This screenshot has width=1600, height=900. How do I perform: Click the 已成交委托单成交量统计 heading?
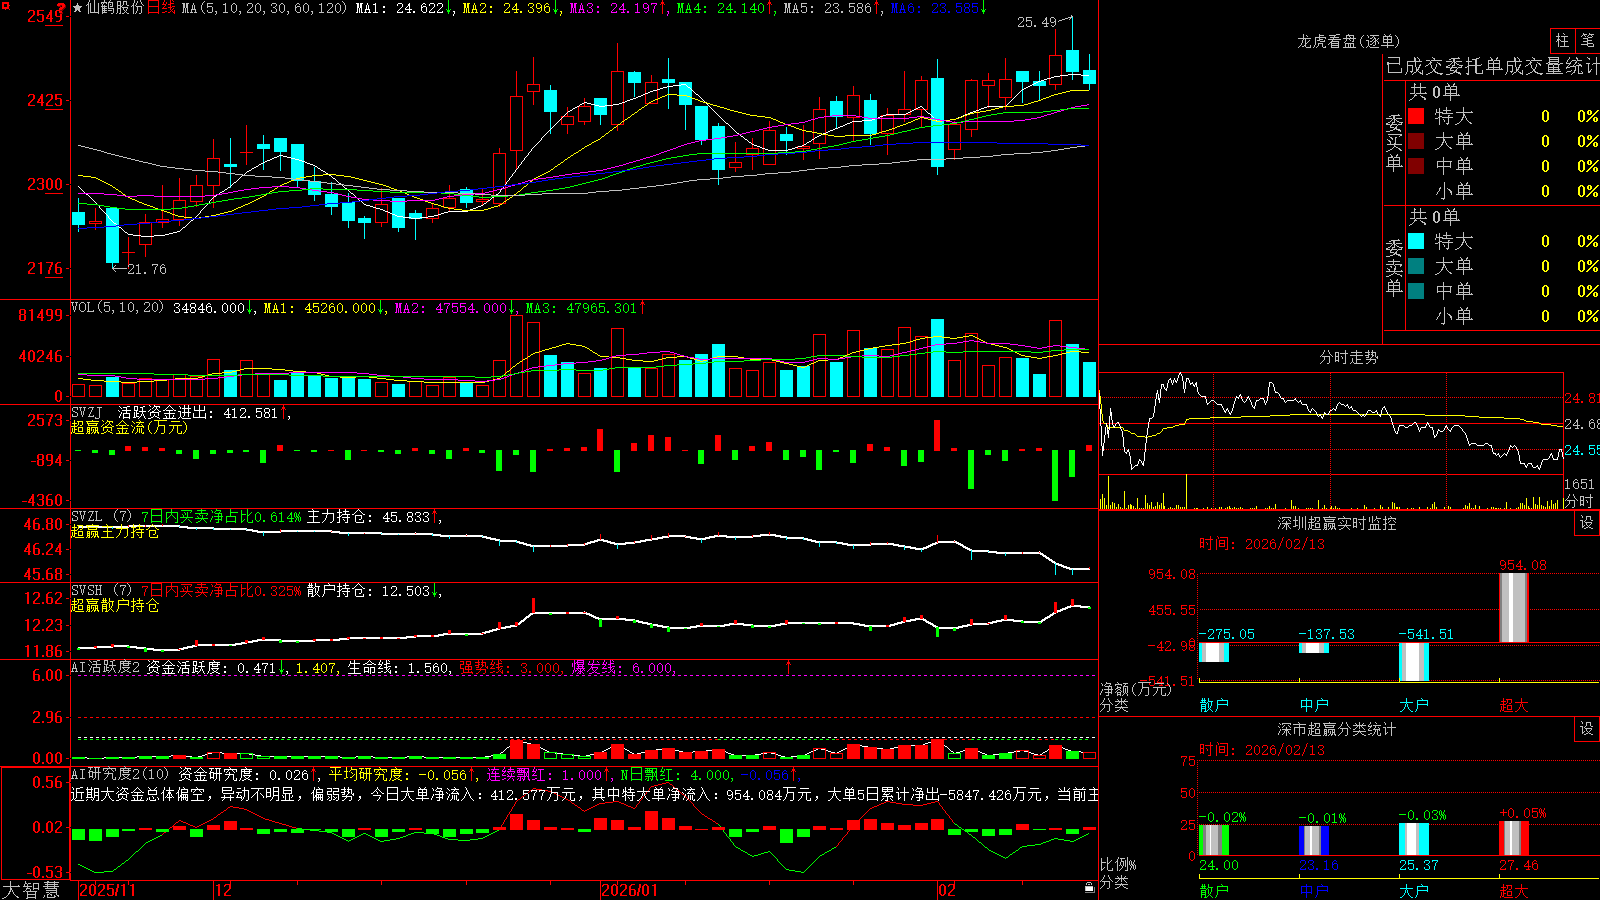1492,66
